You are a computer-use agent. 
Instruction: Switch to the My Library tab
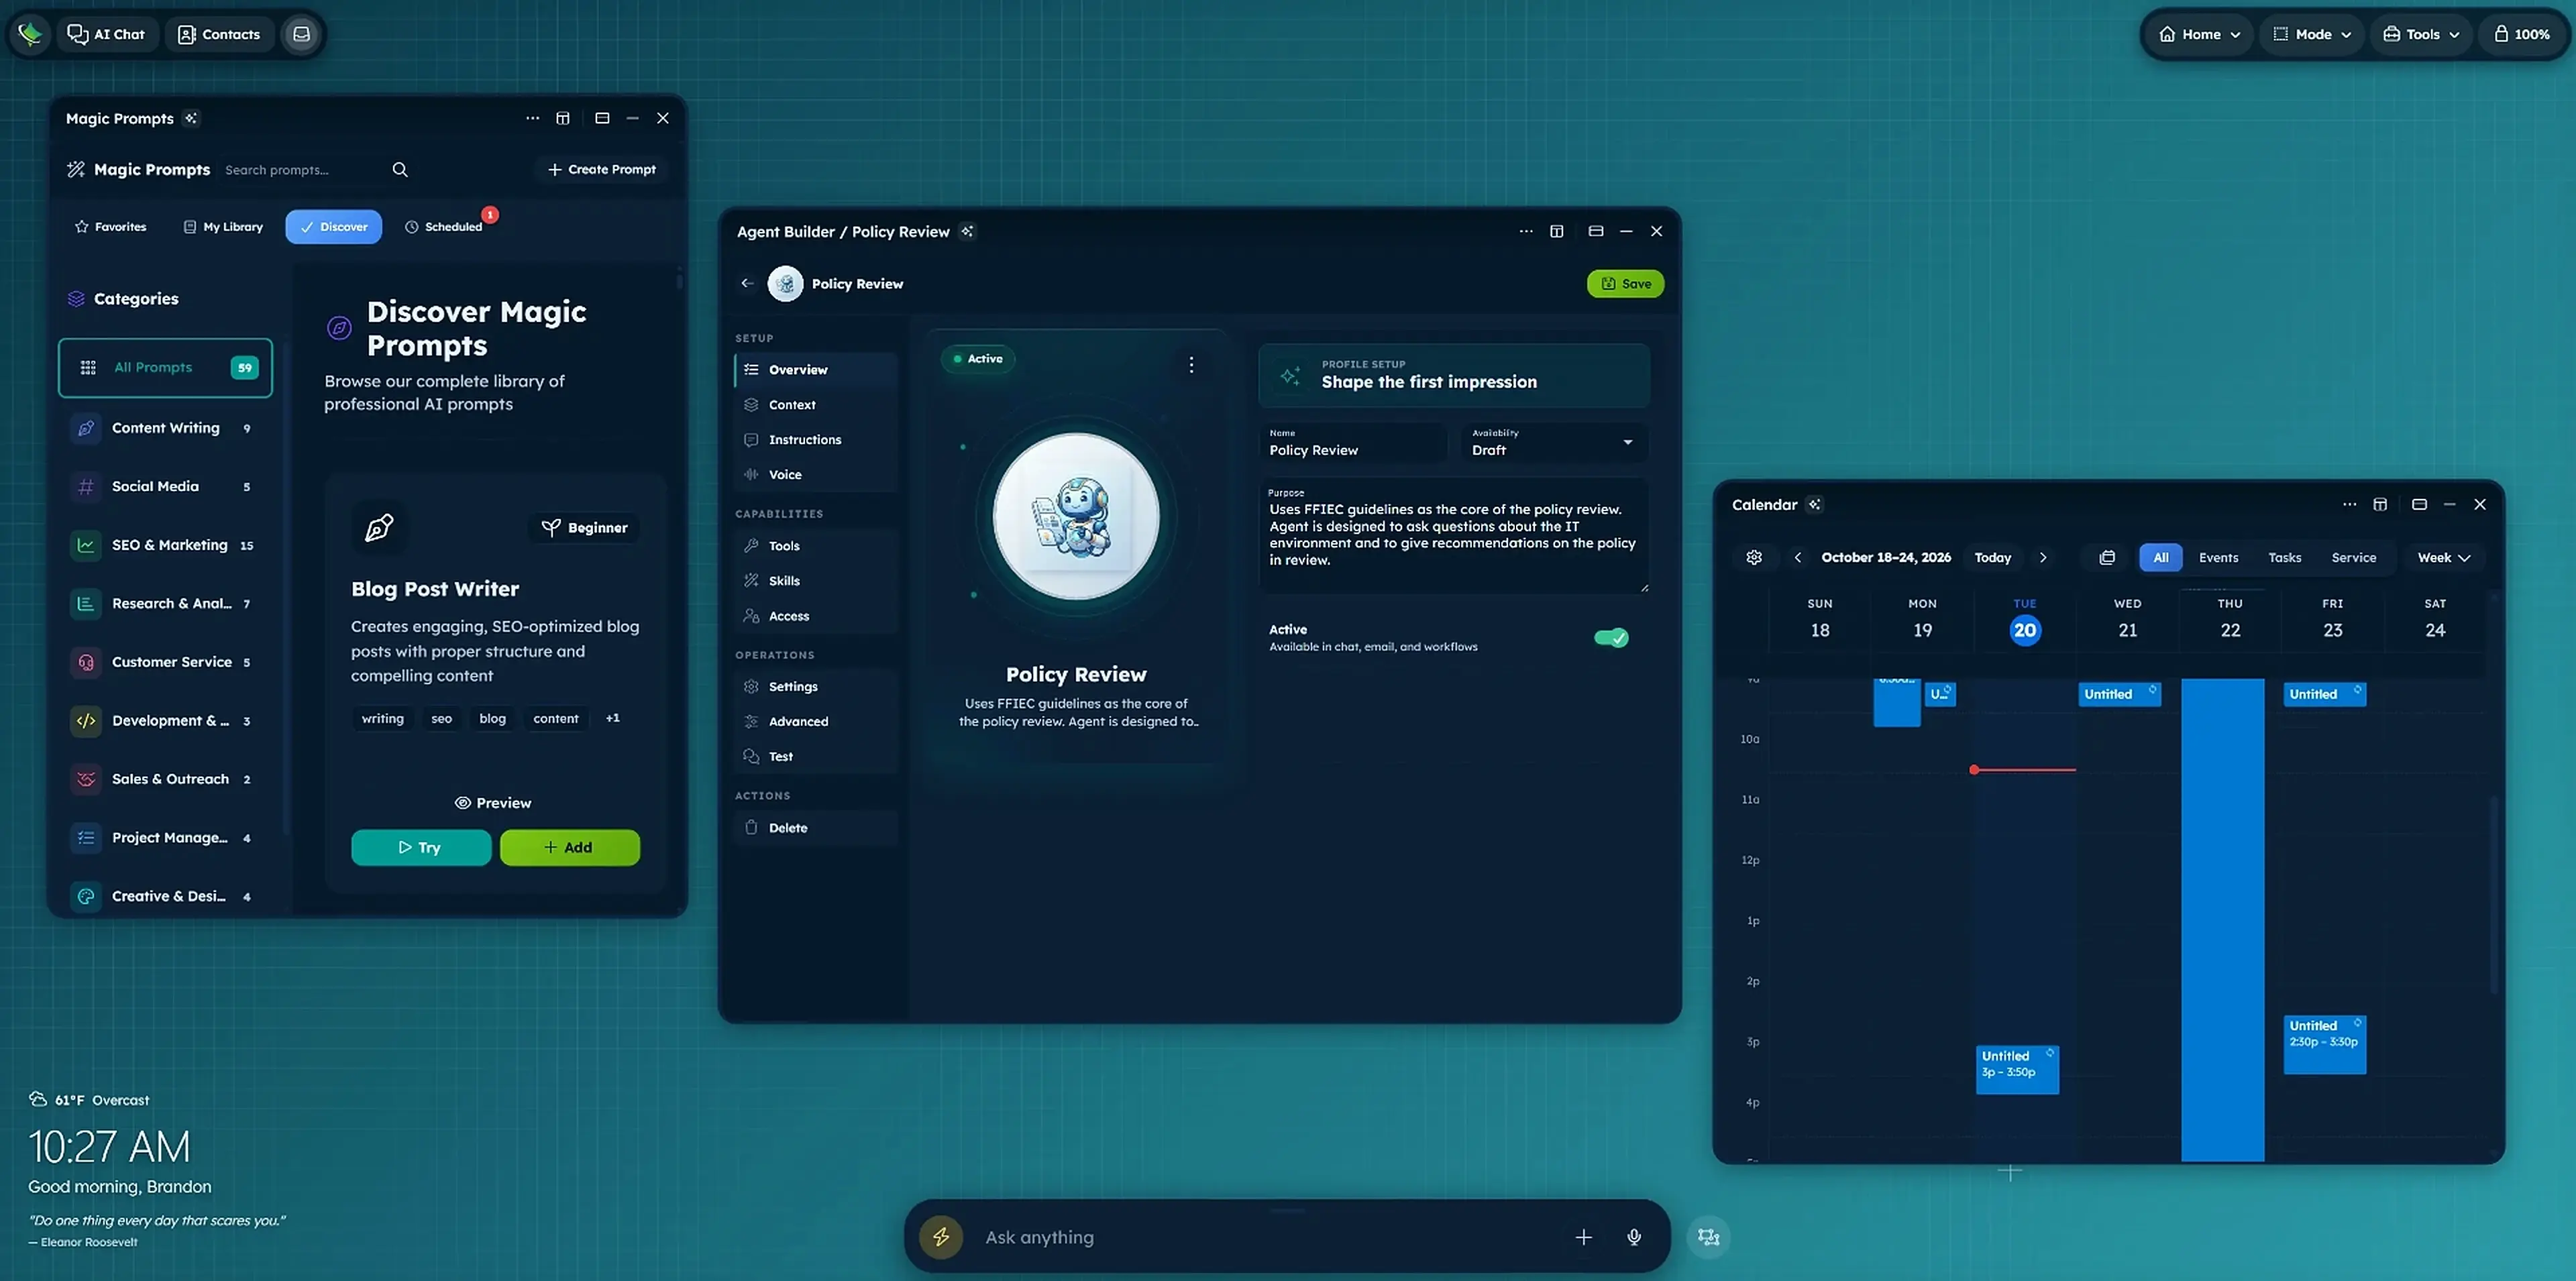[223, 227]
